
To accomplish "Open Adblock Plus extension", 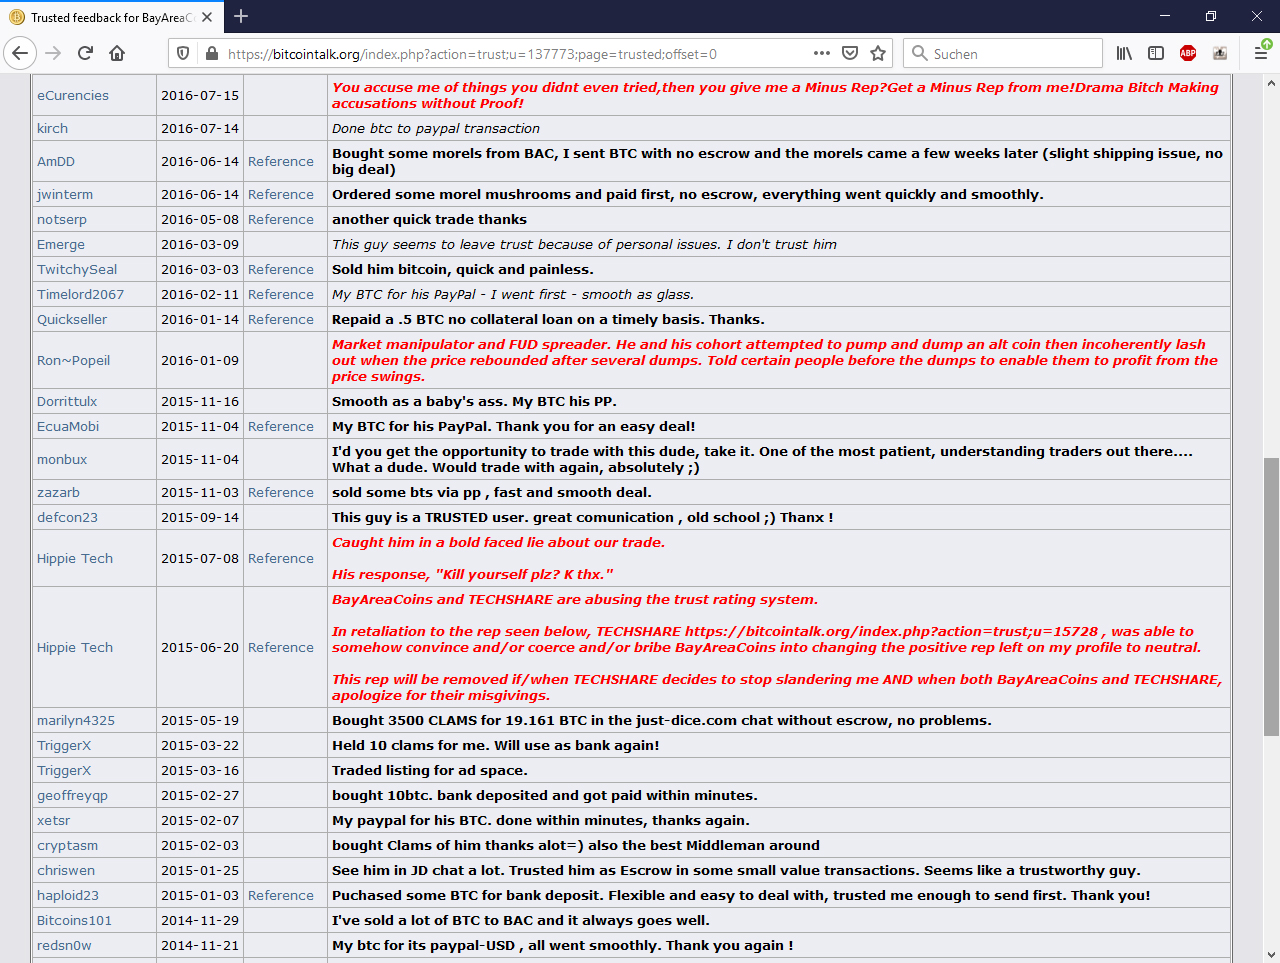I will [1188, 53].
